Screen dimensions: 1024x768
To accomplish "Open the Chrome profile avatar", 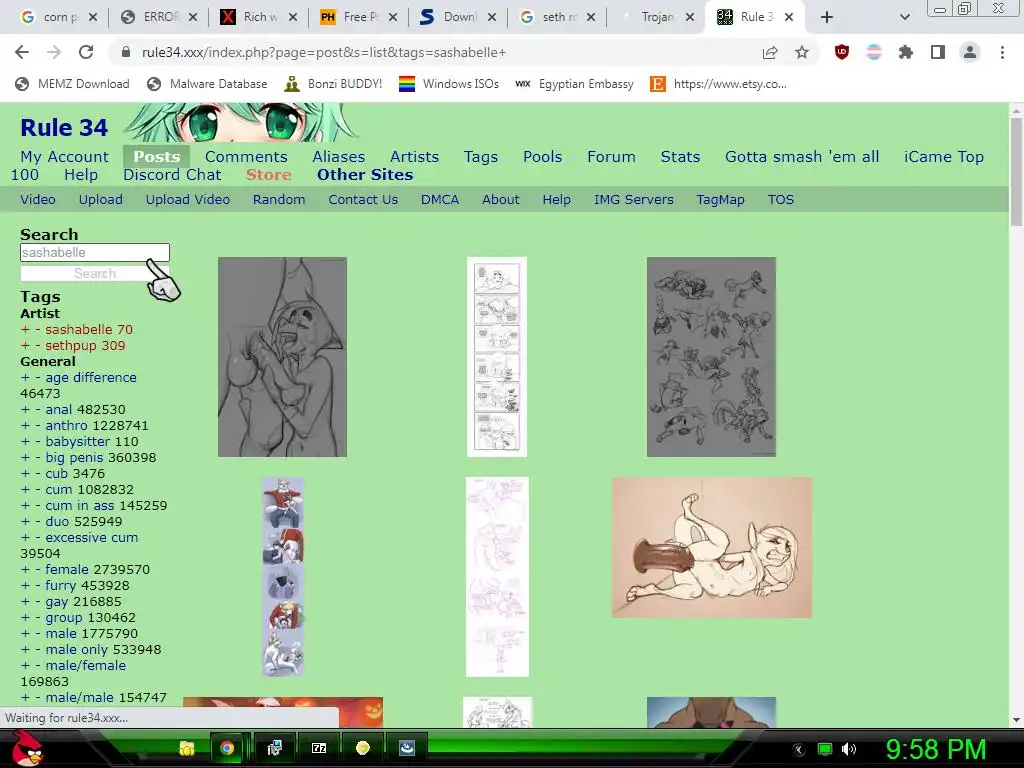I will [x=970, y=52].
